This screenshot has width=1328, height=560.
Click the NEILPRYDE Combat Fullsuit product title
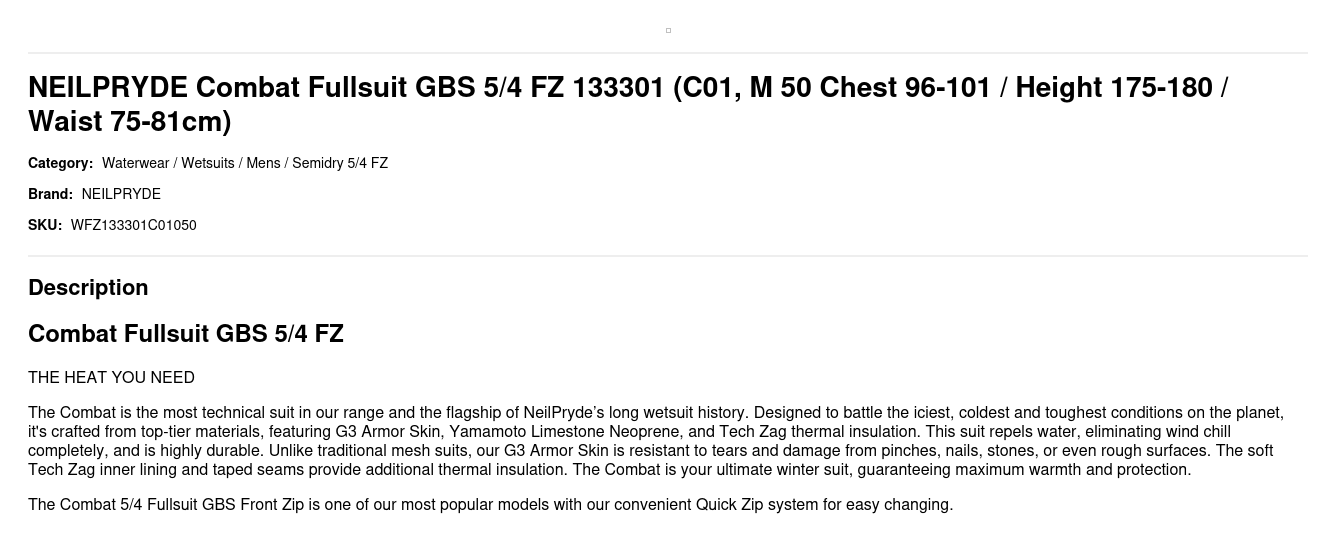(627, 88)
